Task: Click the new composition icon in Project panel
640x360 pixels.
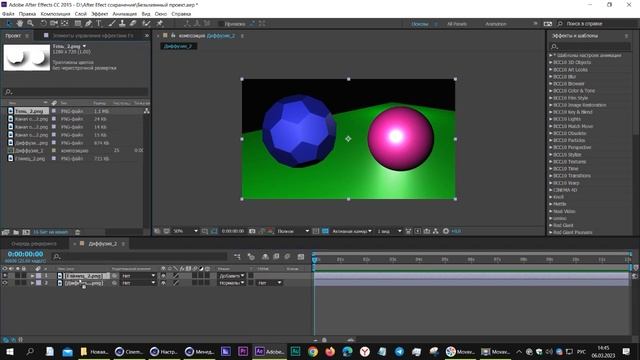Action: tap(26, 232)
